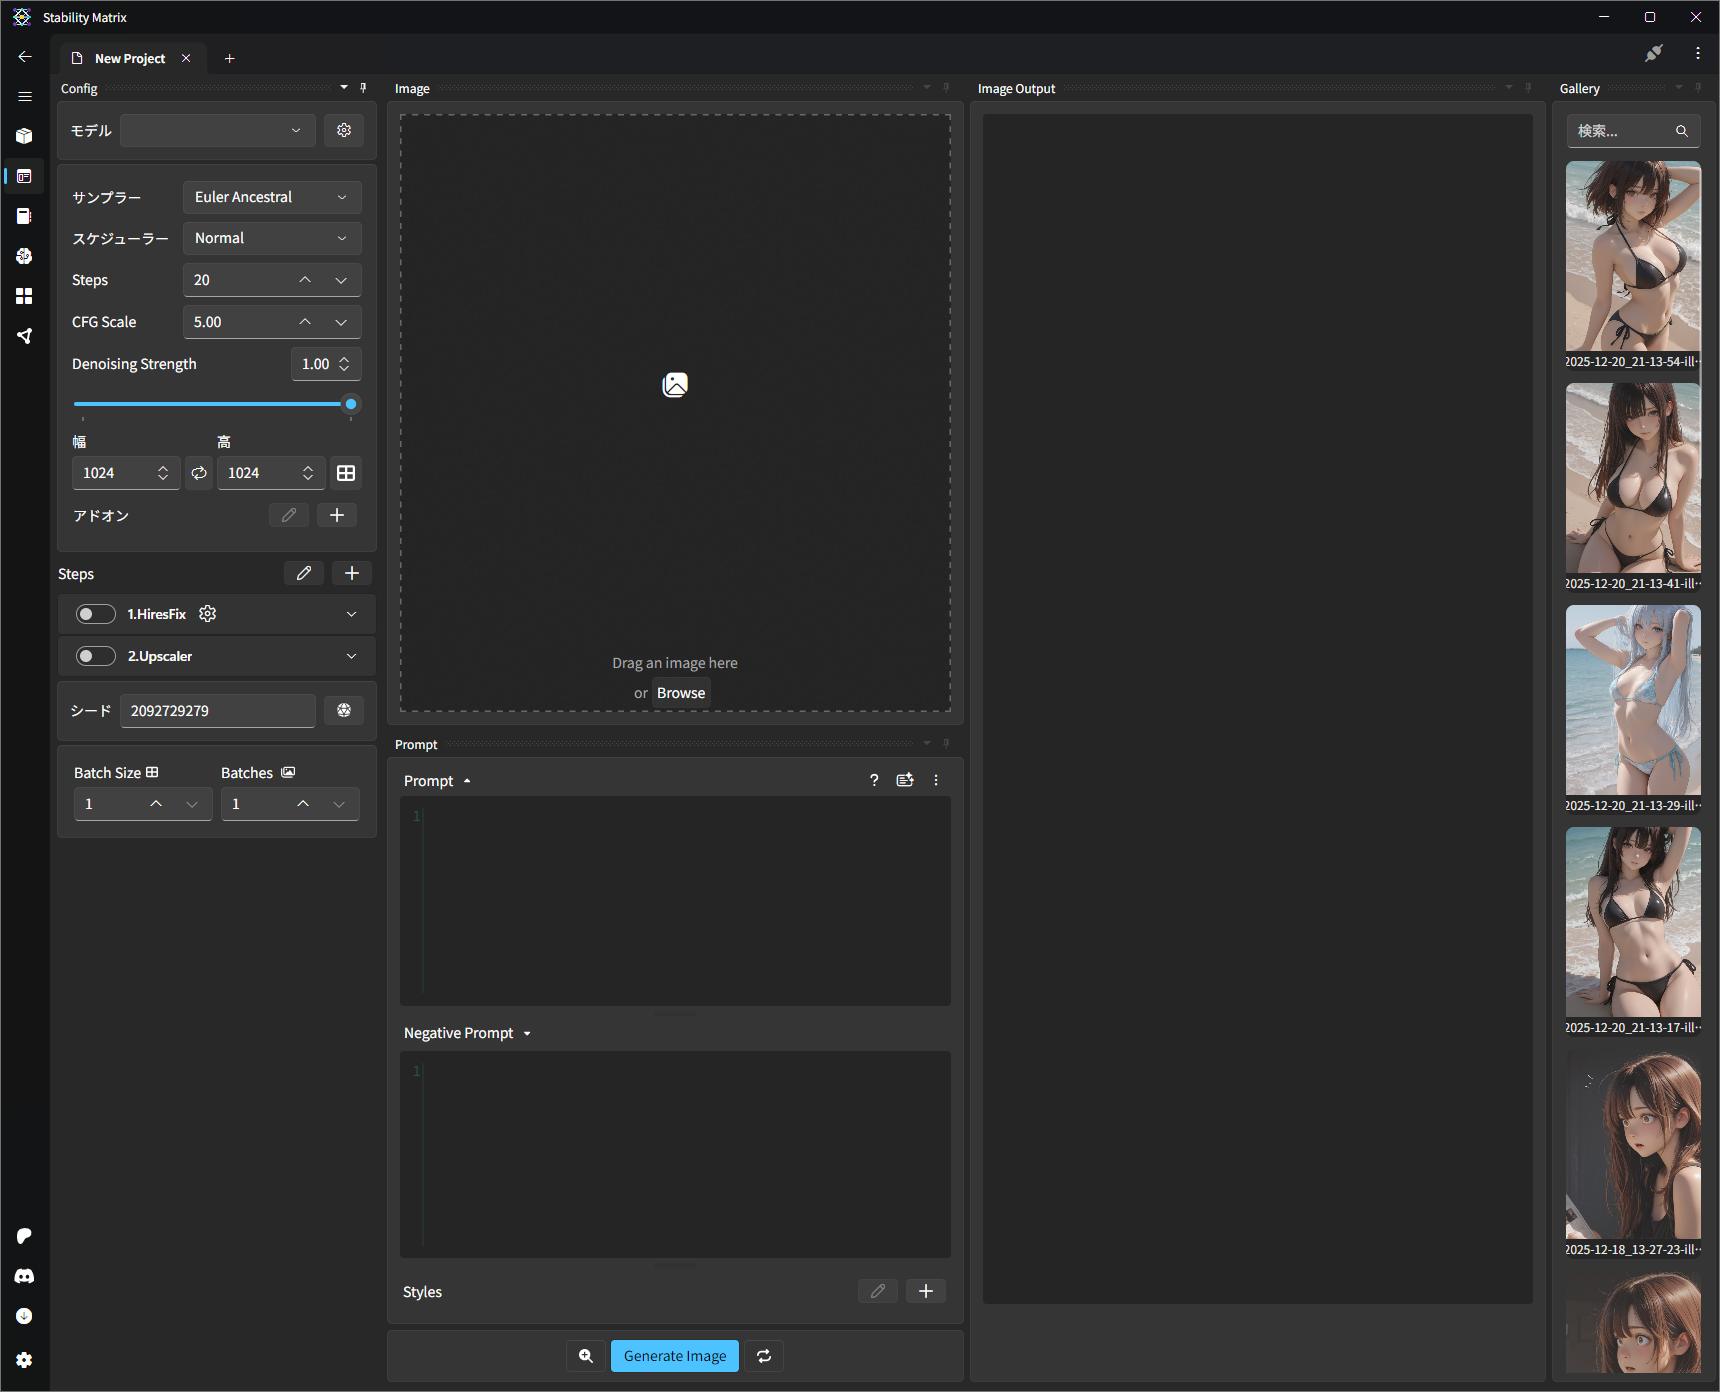Image resolution: width=1720 pixels, height=1392 pixels.
Task: Click Browse to choose an image
Action: tap(681, 693)
